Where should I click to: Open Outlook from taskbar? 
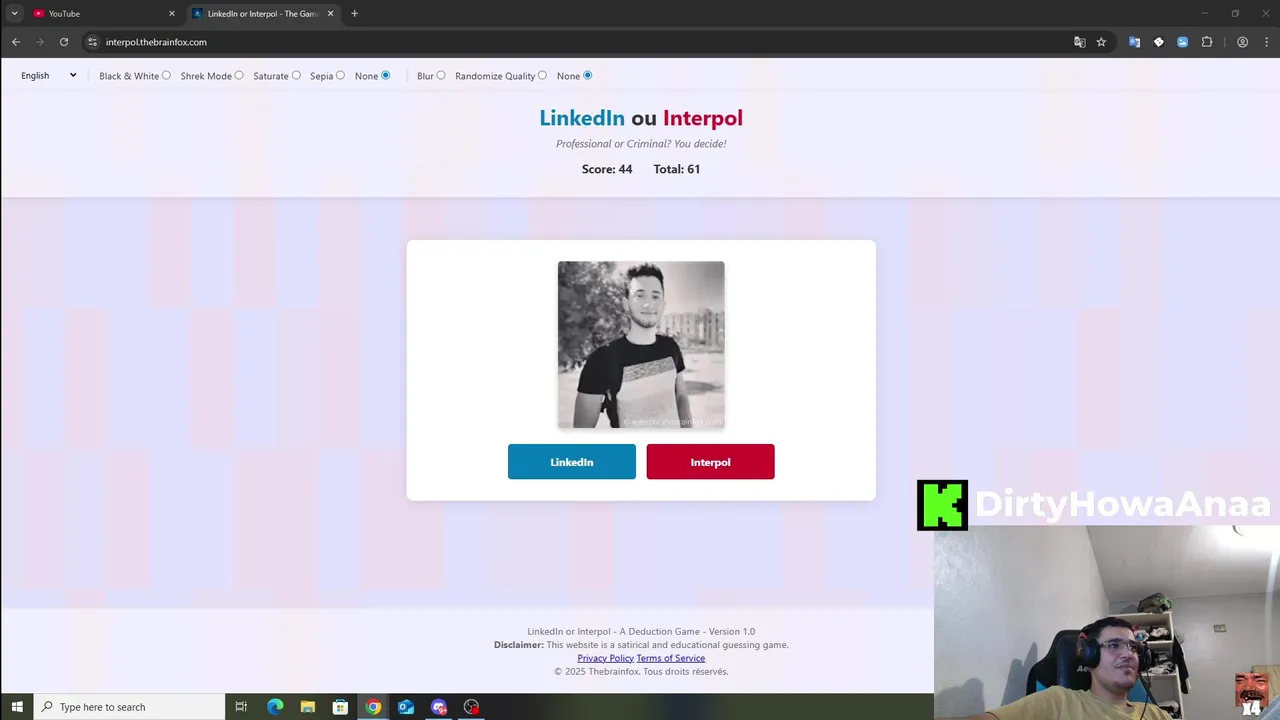click(406, 707)
